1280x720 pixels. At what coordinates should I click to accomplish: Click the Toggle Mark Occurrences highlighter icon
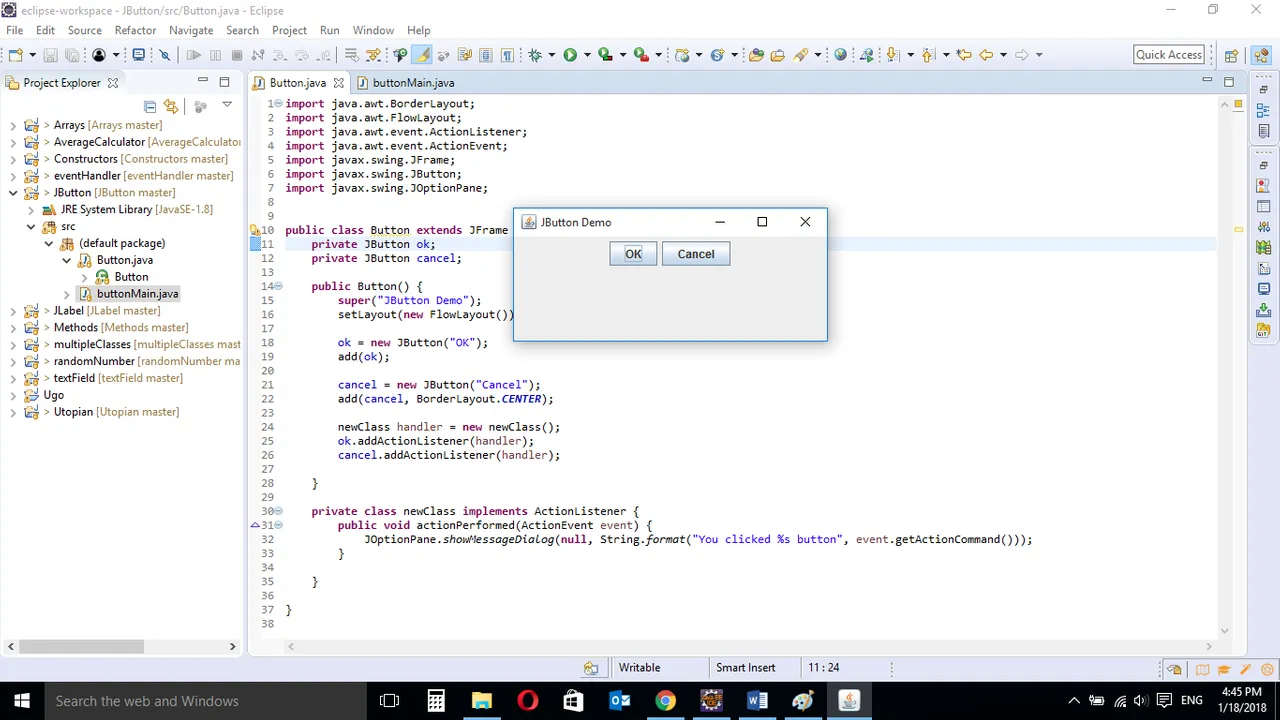(x=422, y=55)
